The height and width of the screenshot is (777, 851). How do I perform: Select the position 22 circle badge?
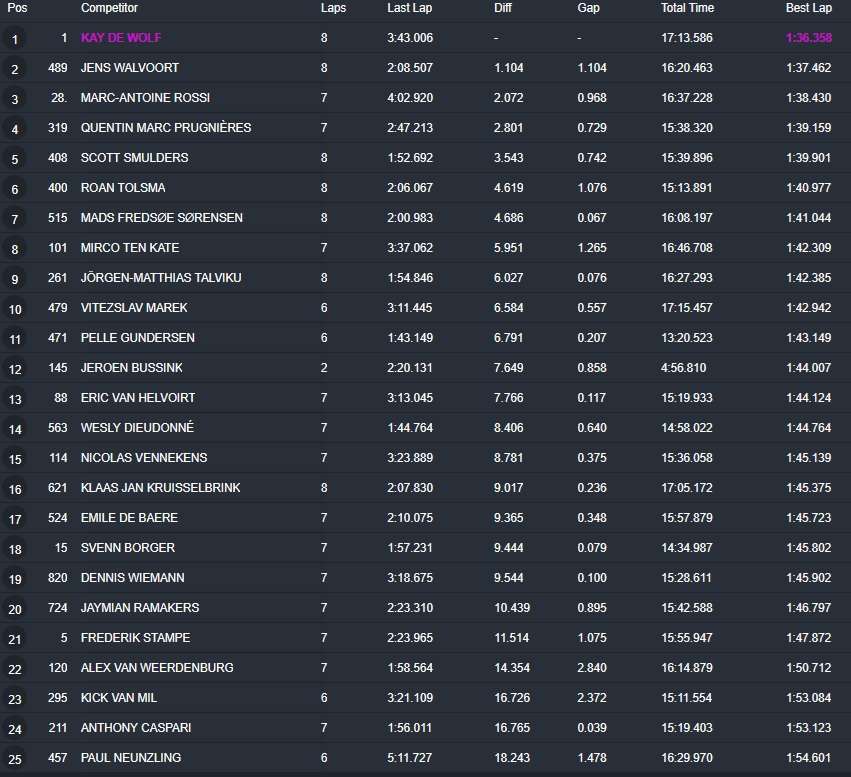14,669
